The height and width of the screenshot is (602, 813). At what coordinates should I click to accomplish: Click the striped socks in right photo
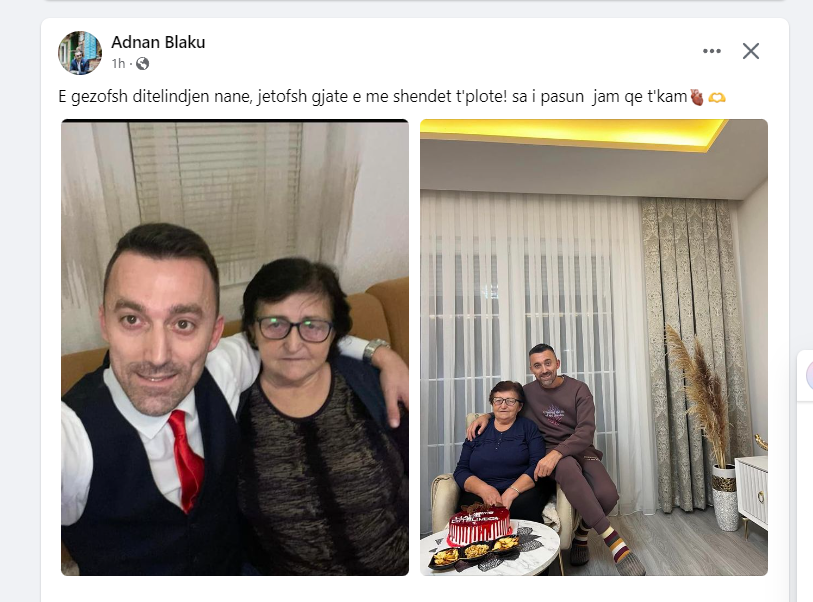click(x=615, y=544)
